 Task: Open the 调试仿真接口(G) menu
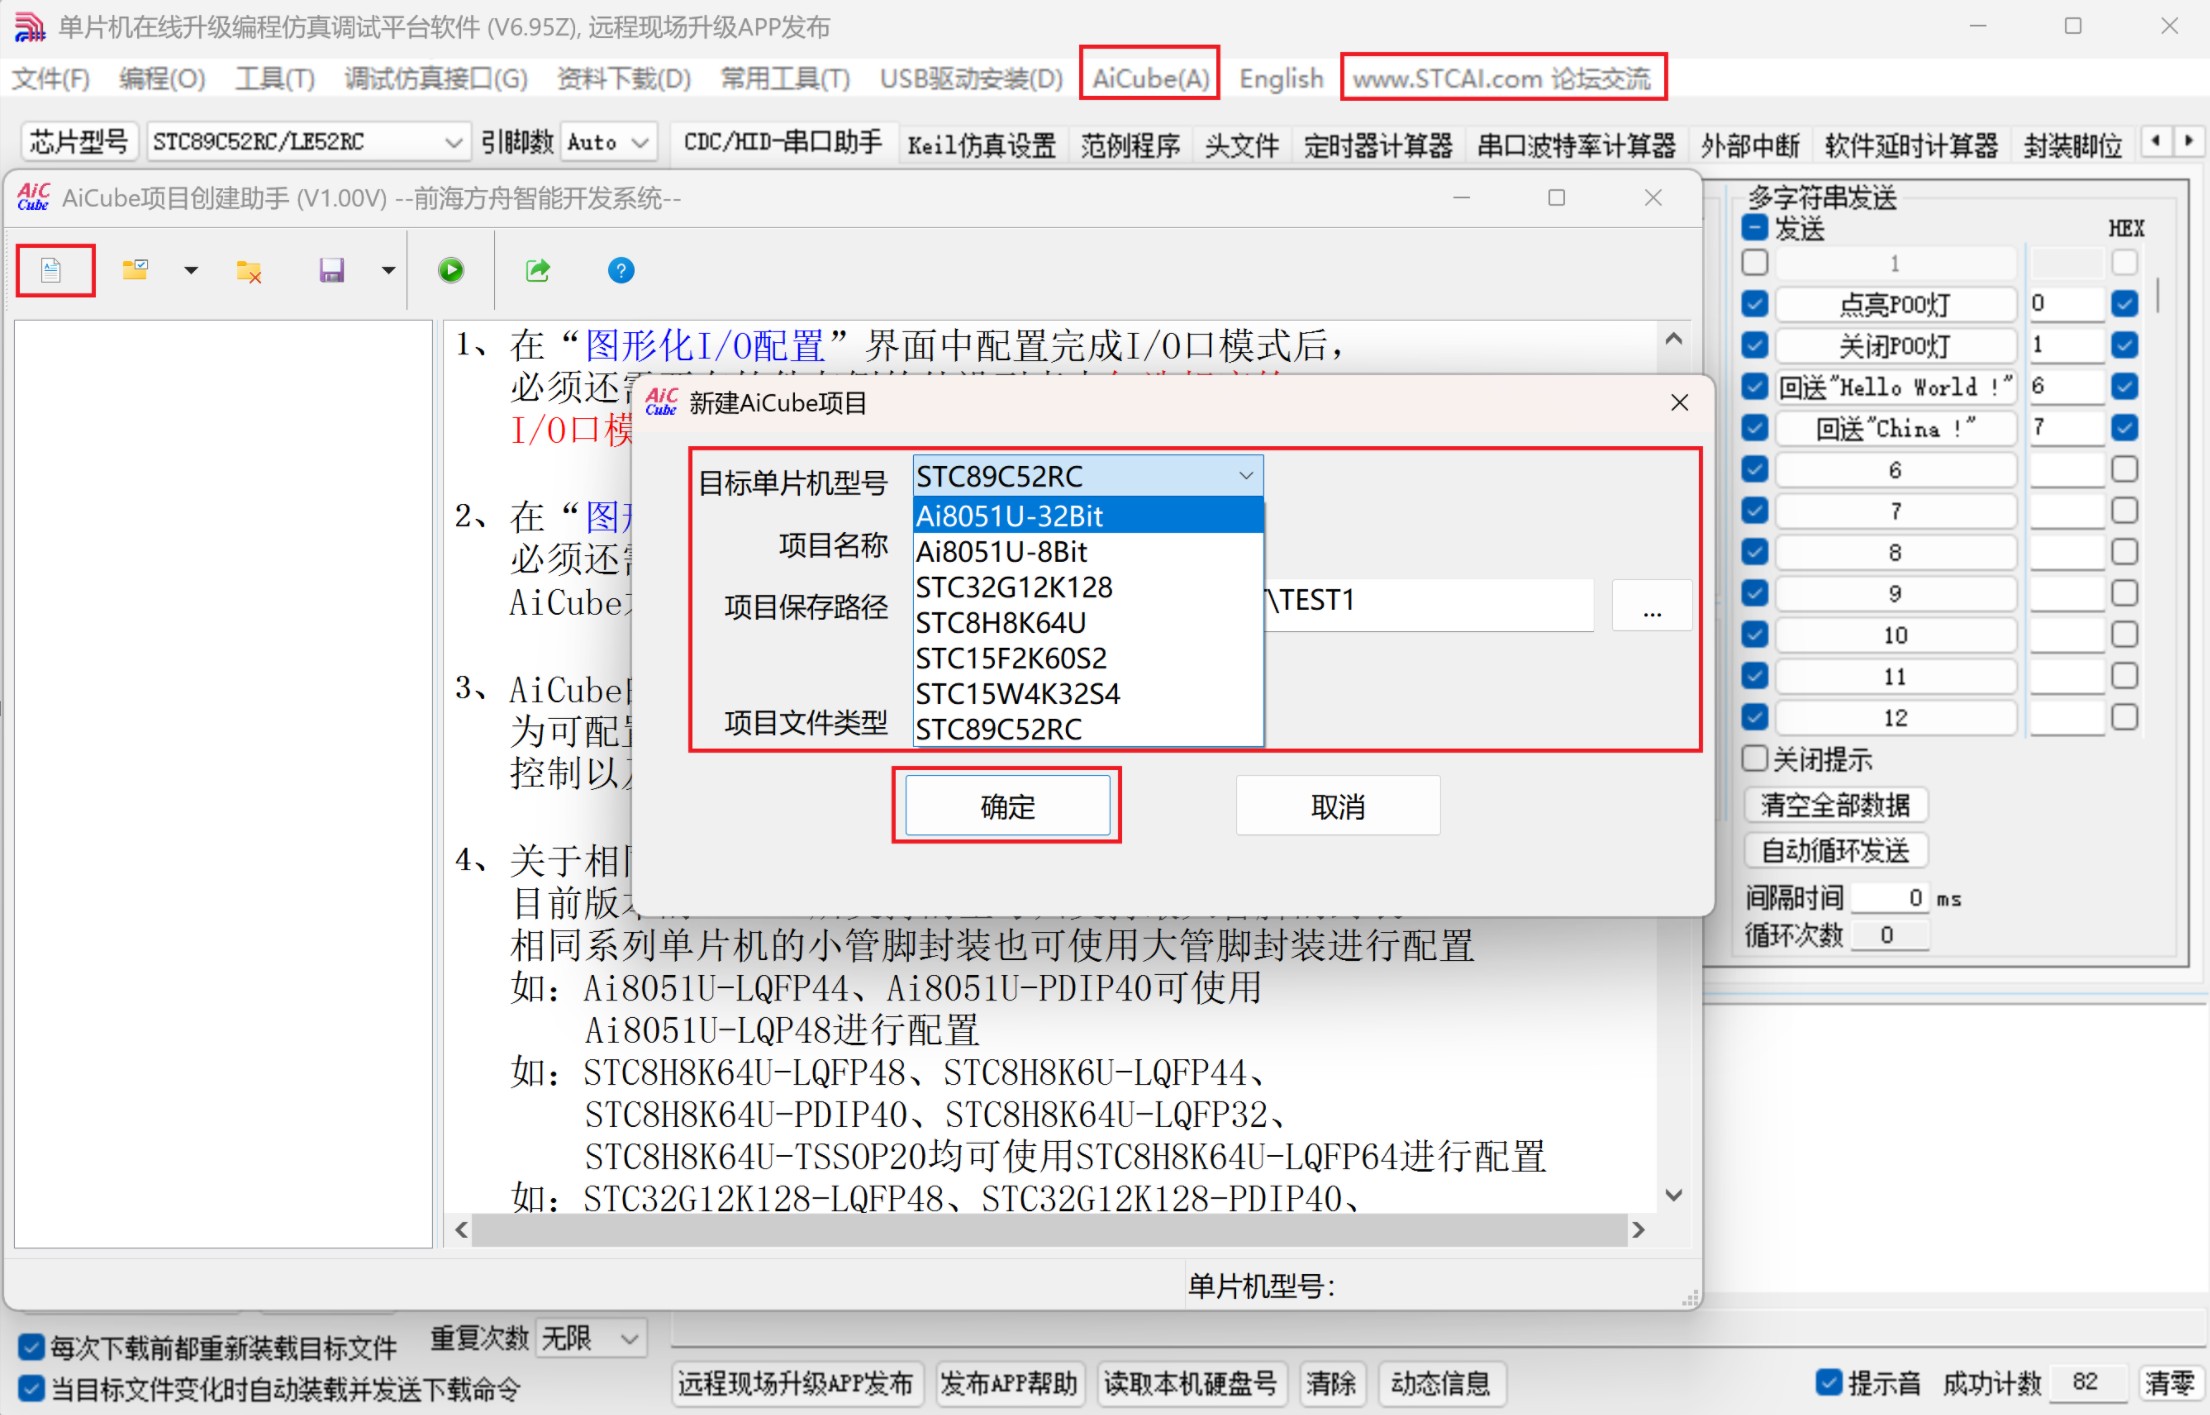click(x=436, y=78)
